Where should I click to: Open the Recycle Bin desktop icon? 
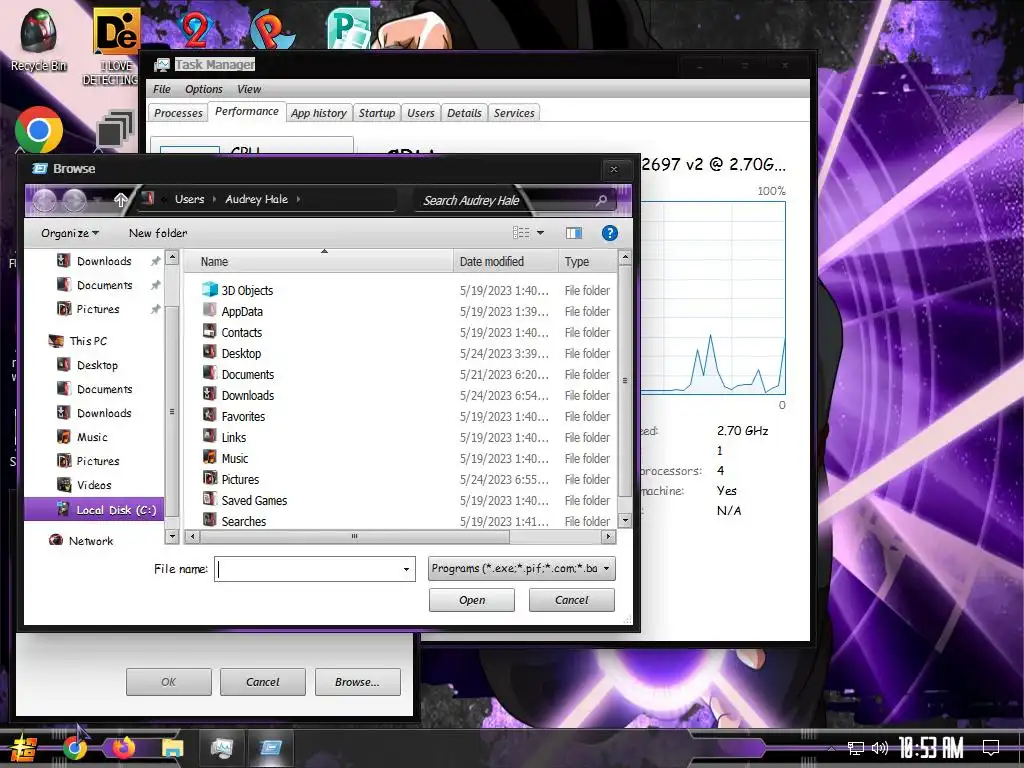click(39, 39)
